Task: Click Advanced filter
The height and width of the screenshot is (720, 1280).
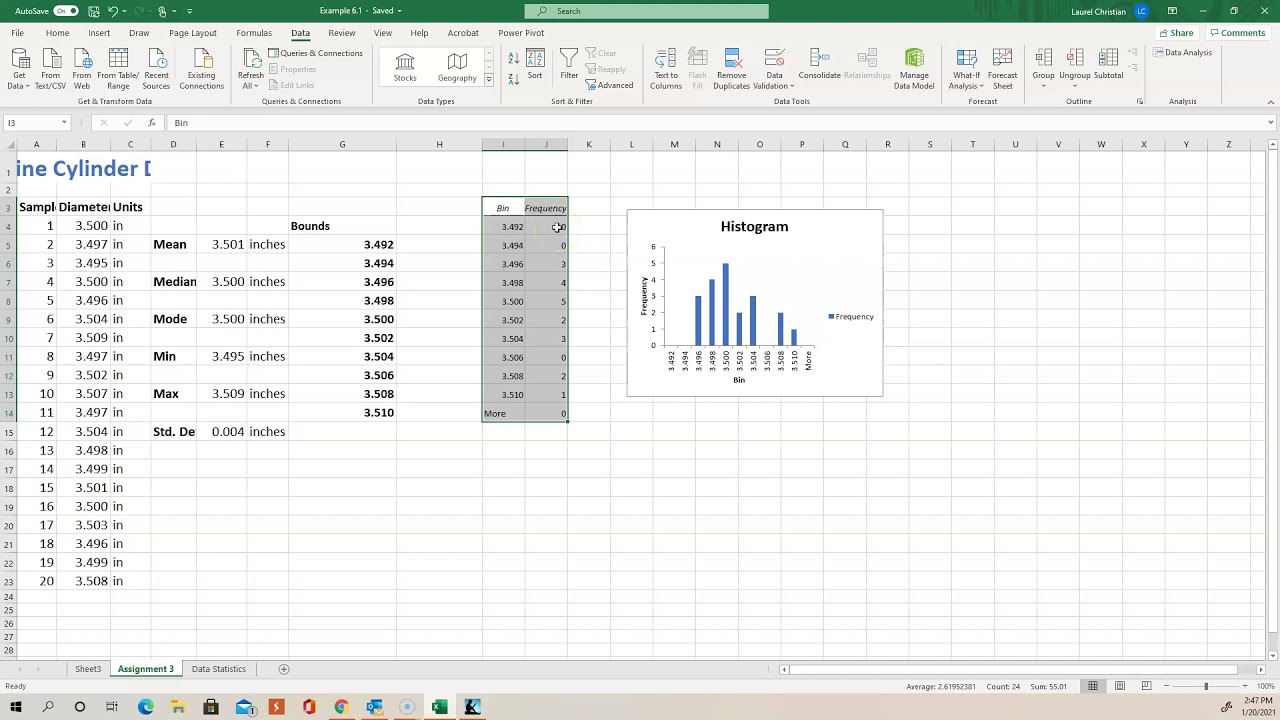Action: (609, 85)
